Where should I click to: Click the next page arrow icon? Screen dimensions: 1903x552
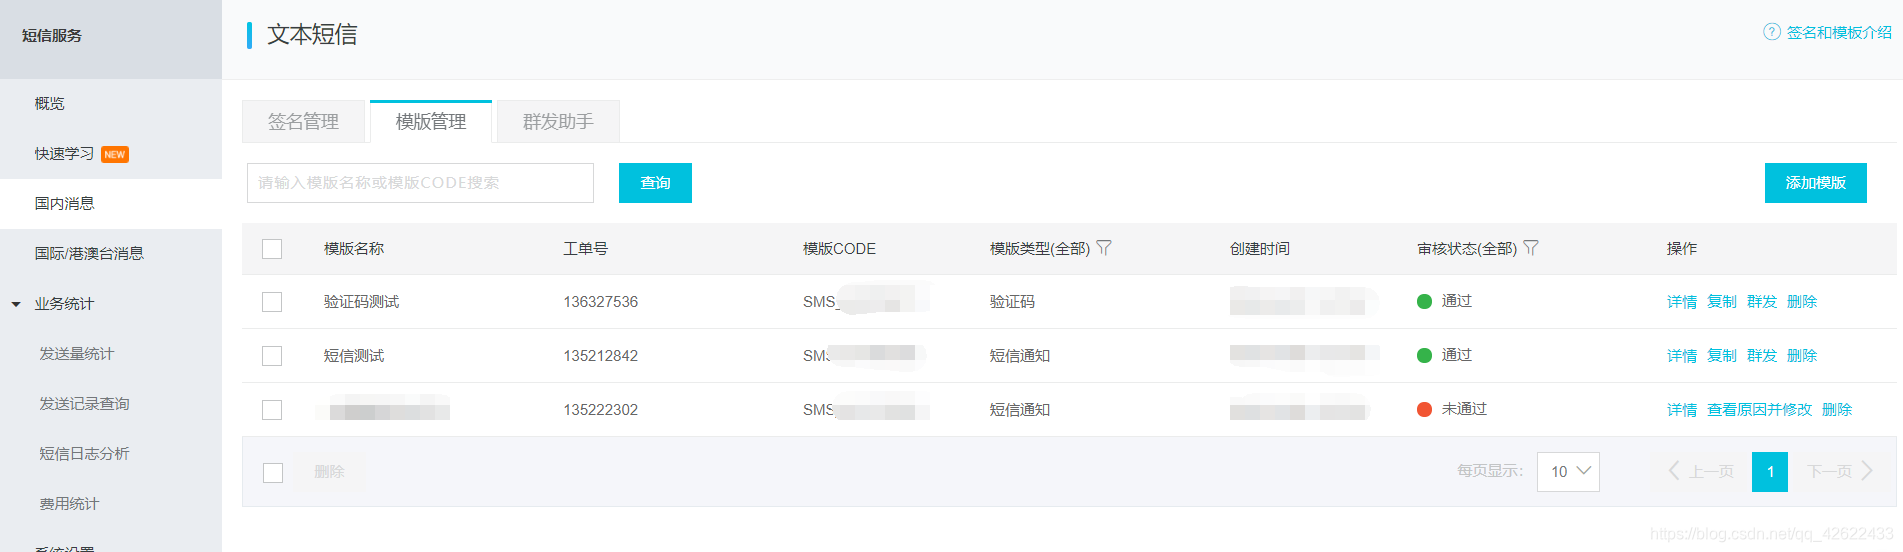(x=1866, y=471)
